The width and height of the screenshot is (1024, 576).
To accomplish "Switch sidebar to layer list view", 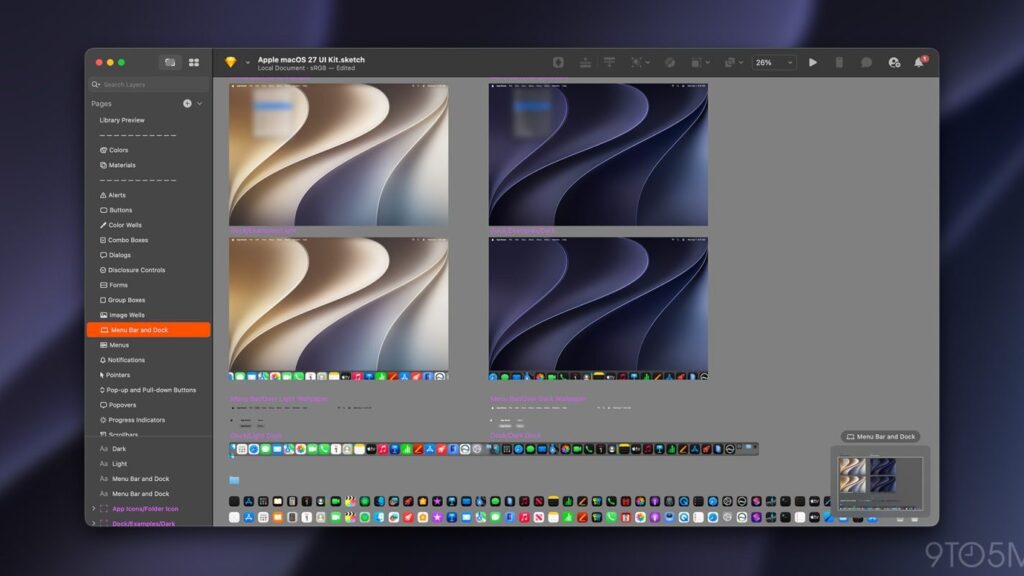I will 170,62.
